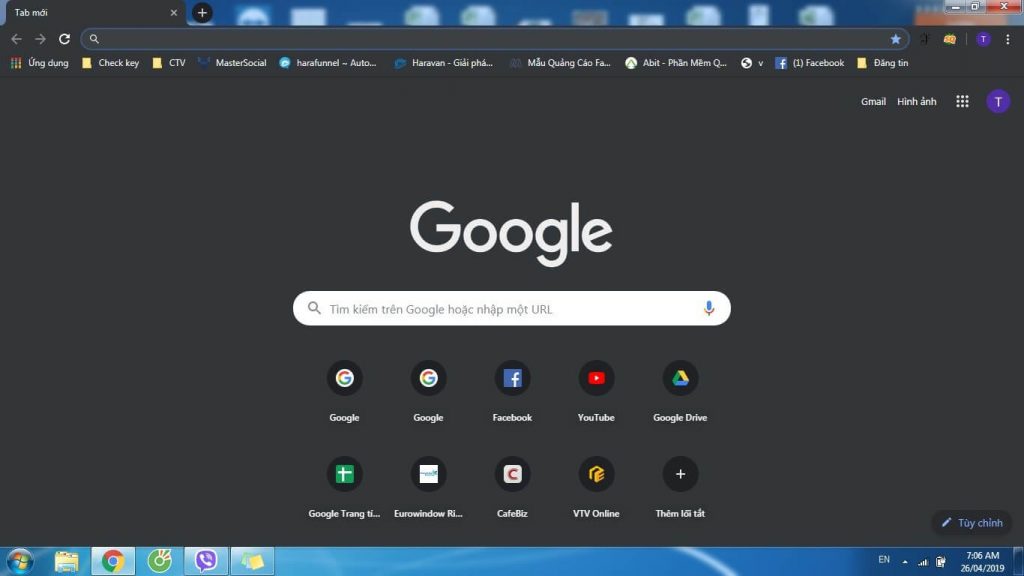Open Gmail from the top bar
Viewport: 1024px width, 576px height.
pyautogui.click(x=873, y=101)
